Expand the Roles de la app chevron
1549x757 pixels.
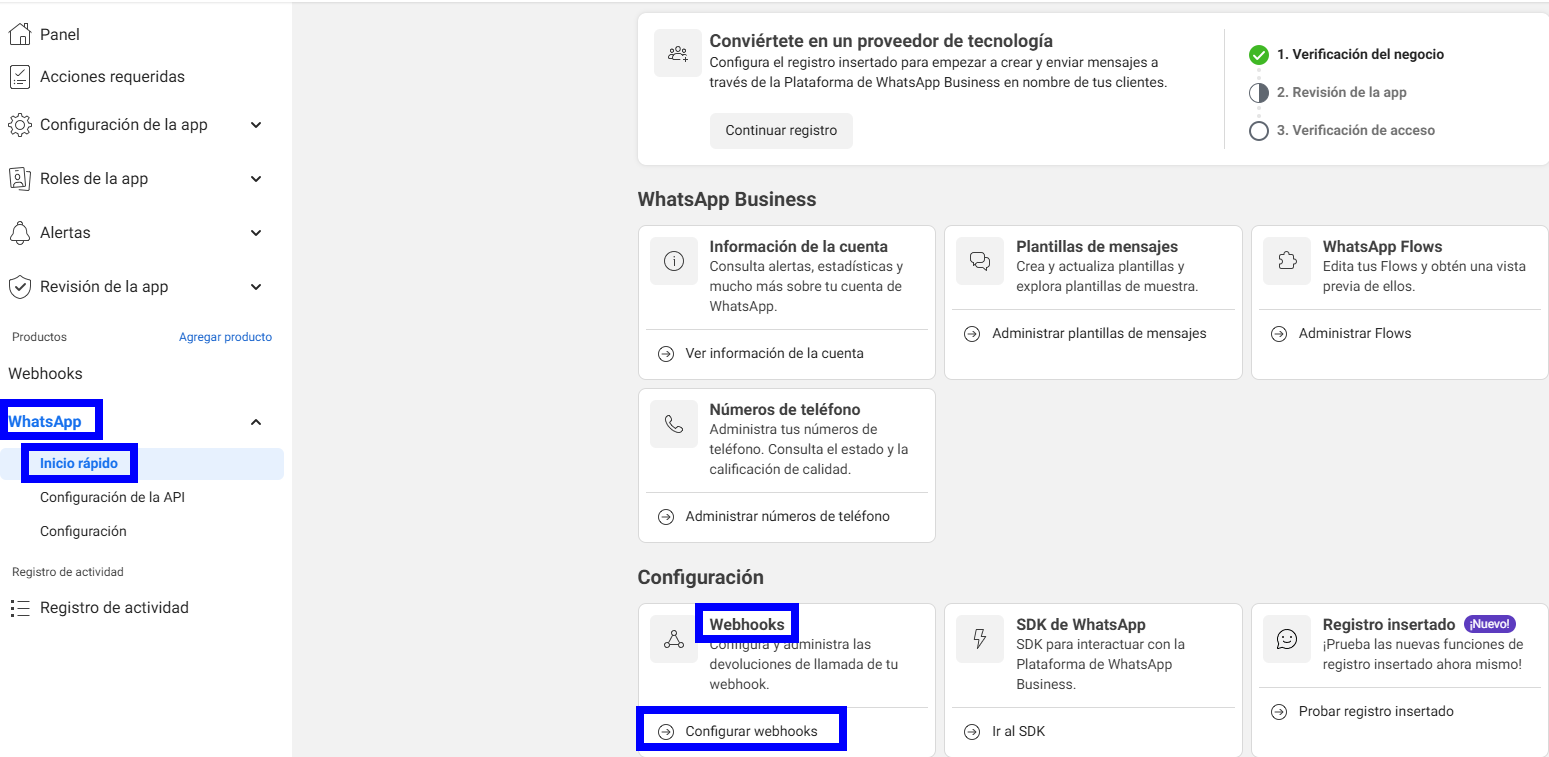256,179
